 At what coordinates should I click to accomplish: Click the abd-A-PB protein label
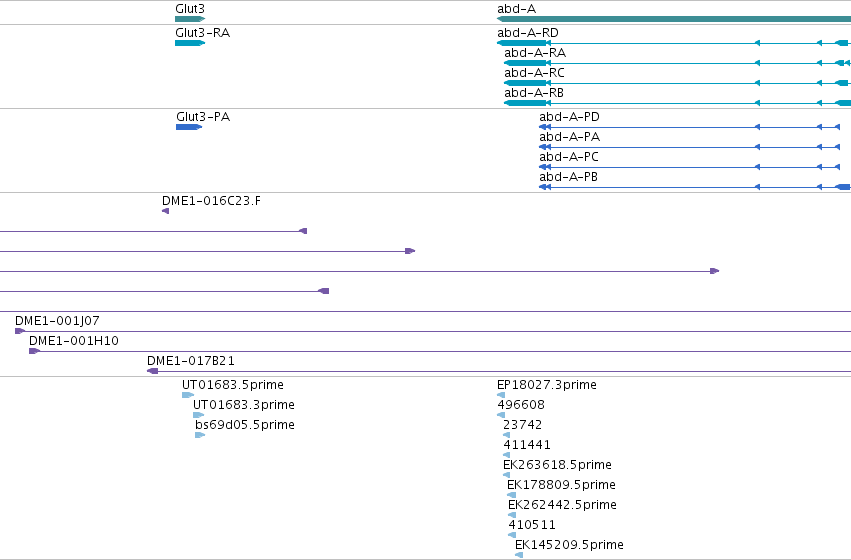[568, 177]
